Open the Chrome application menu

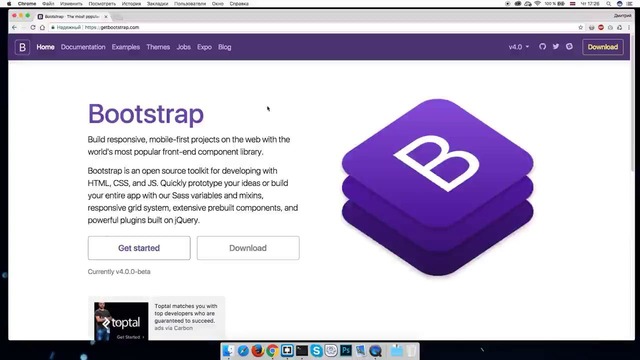(x=27, y=4)
